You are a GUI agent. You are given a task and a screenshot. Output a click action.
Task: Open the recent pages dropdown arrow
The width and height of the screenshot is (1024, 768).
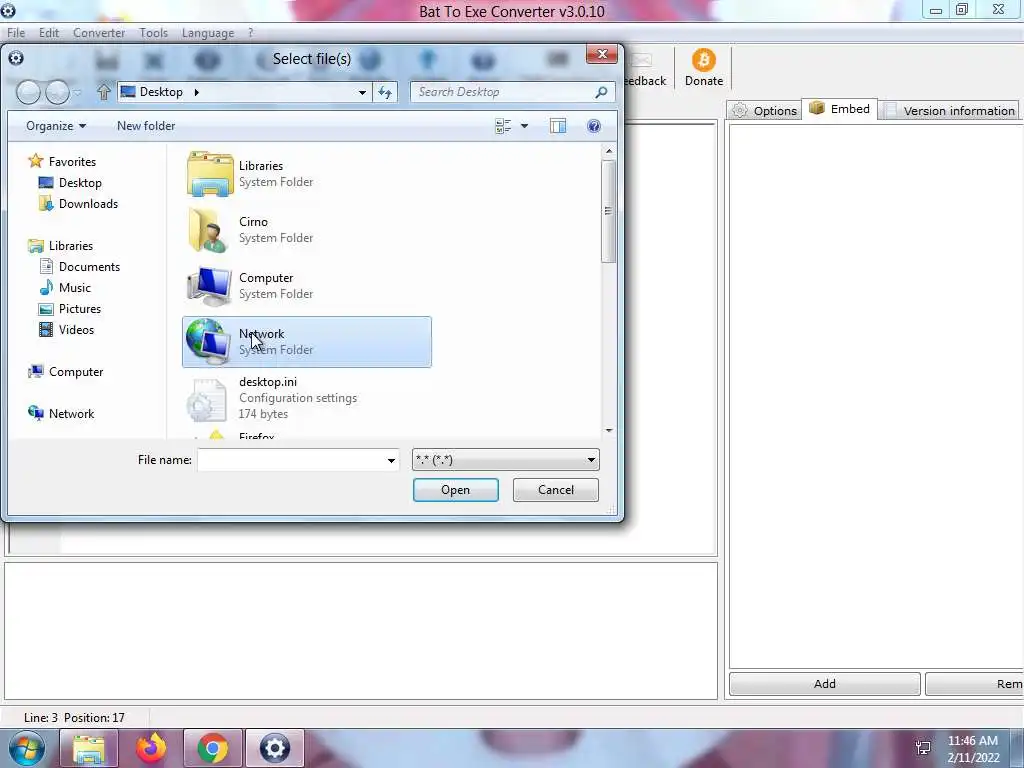(x=77, y=93)
